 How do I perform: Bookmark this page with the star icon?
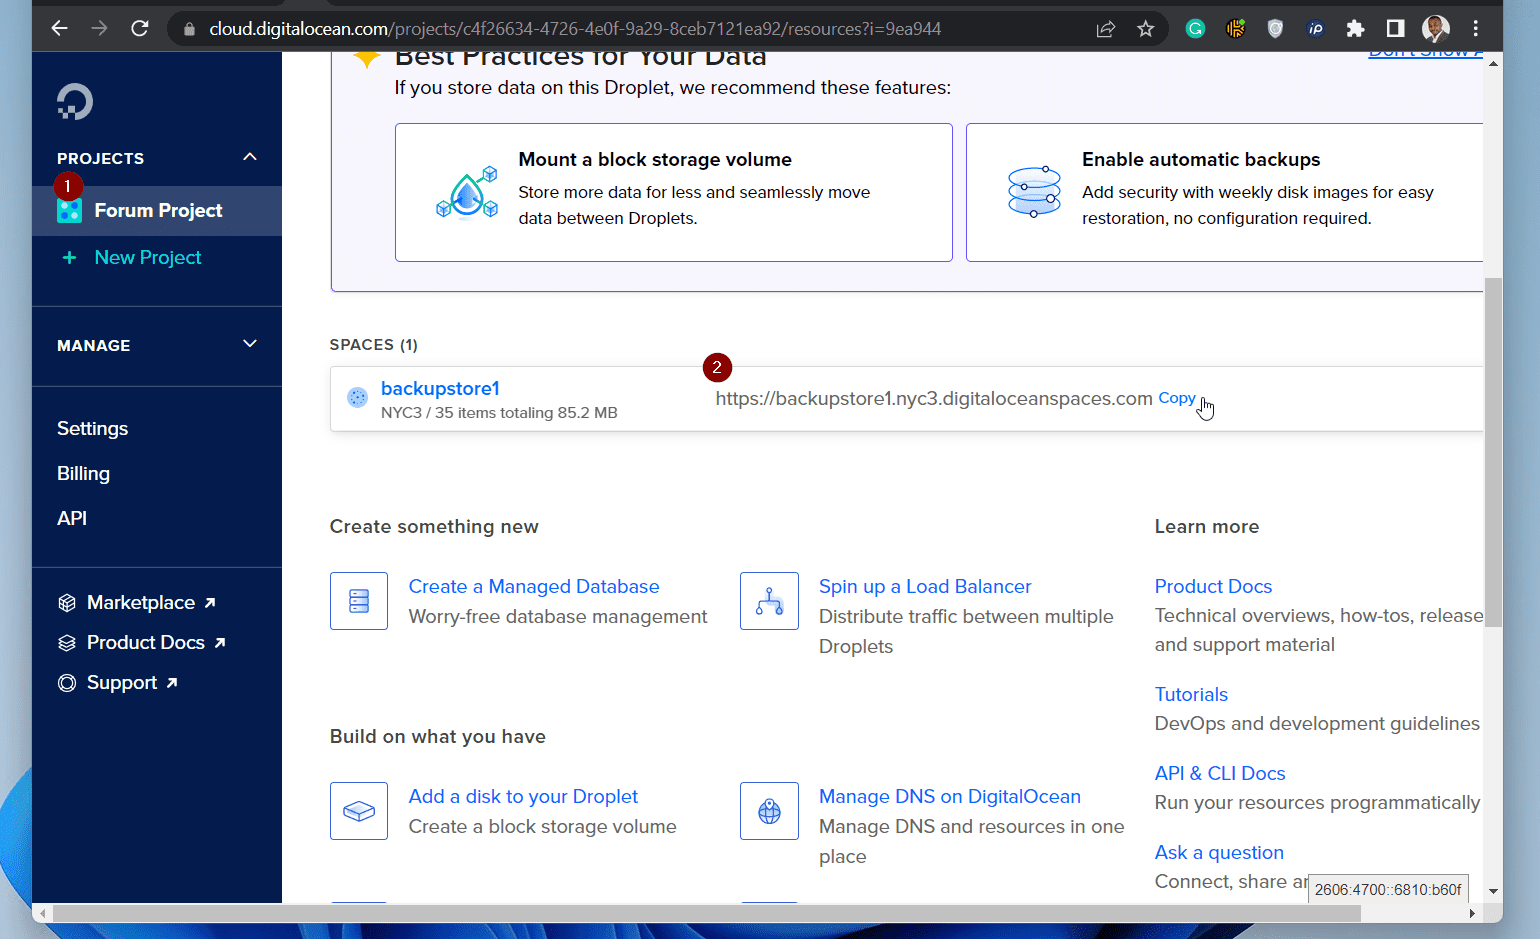(x=1146, y=29)
